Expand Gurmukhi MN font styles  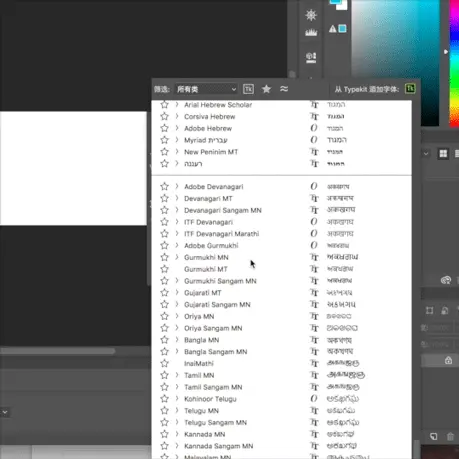pos(177,257)
